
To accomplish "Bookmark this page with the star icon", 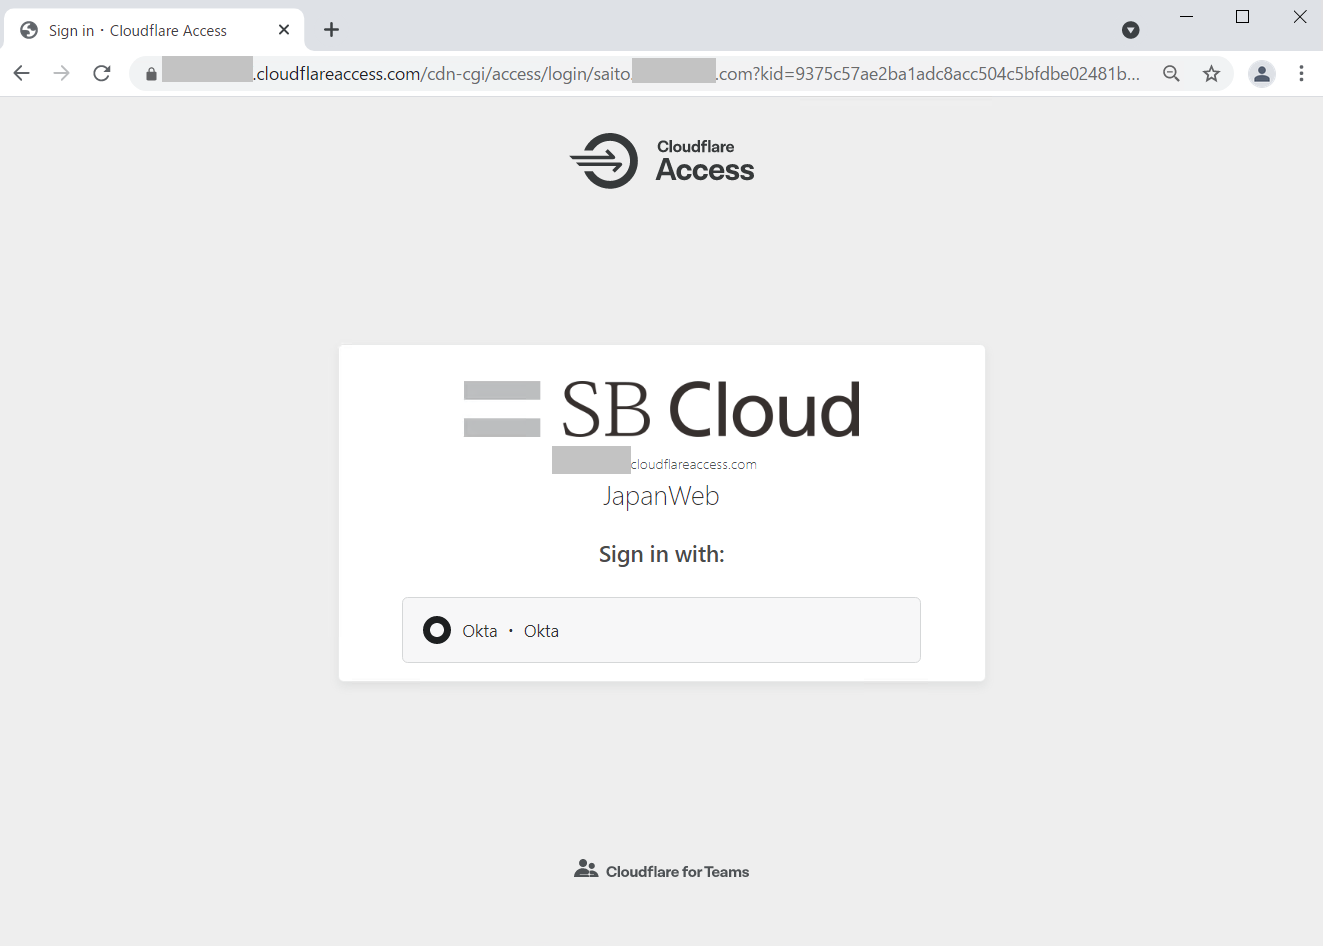I will 1211,73.
